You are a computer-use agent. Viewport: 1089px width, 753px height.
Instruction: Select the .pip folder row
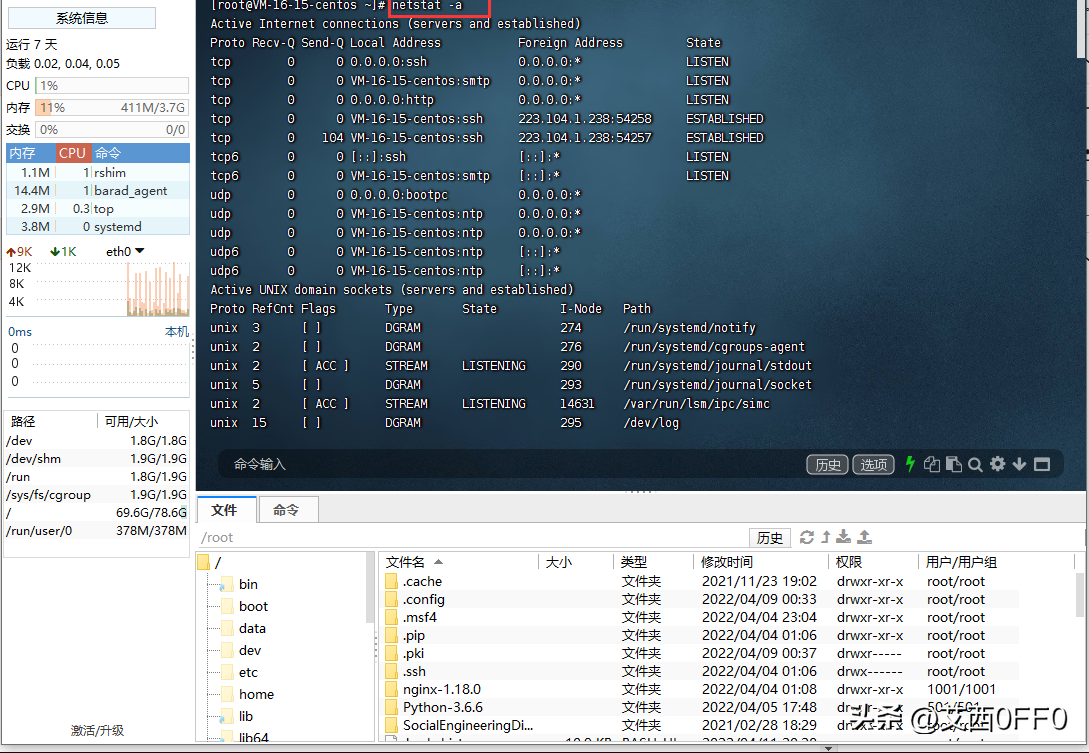point(701,636)
